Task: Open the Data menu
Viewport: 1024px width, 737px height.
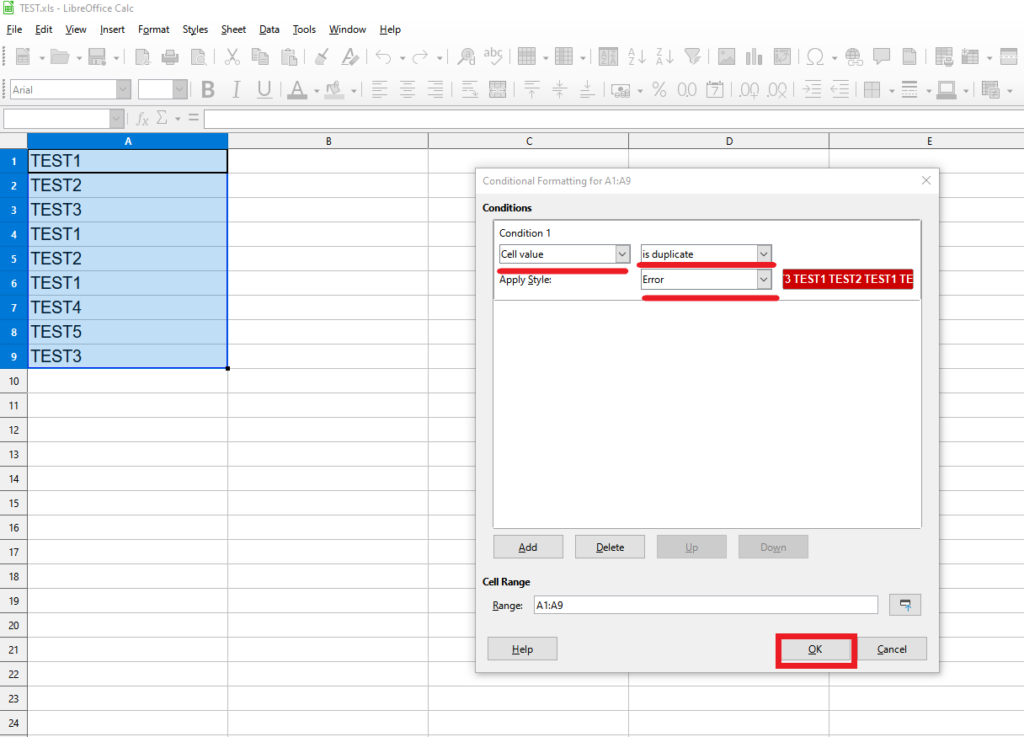Action: tap(269, 29)
